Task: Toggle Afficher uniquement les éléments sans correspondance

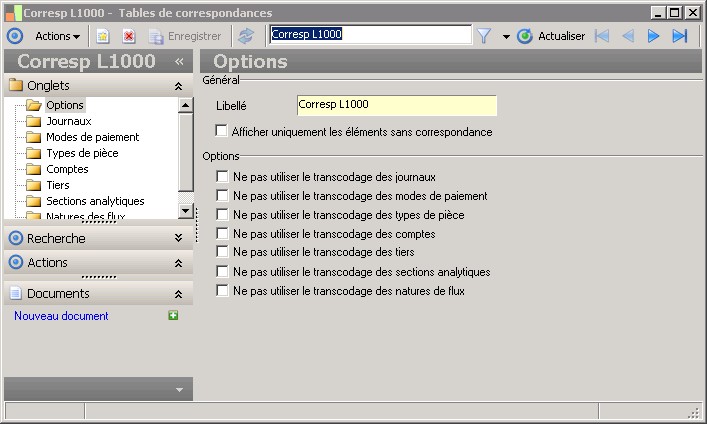Action: (221, 131)
